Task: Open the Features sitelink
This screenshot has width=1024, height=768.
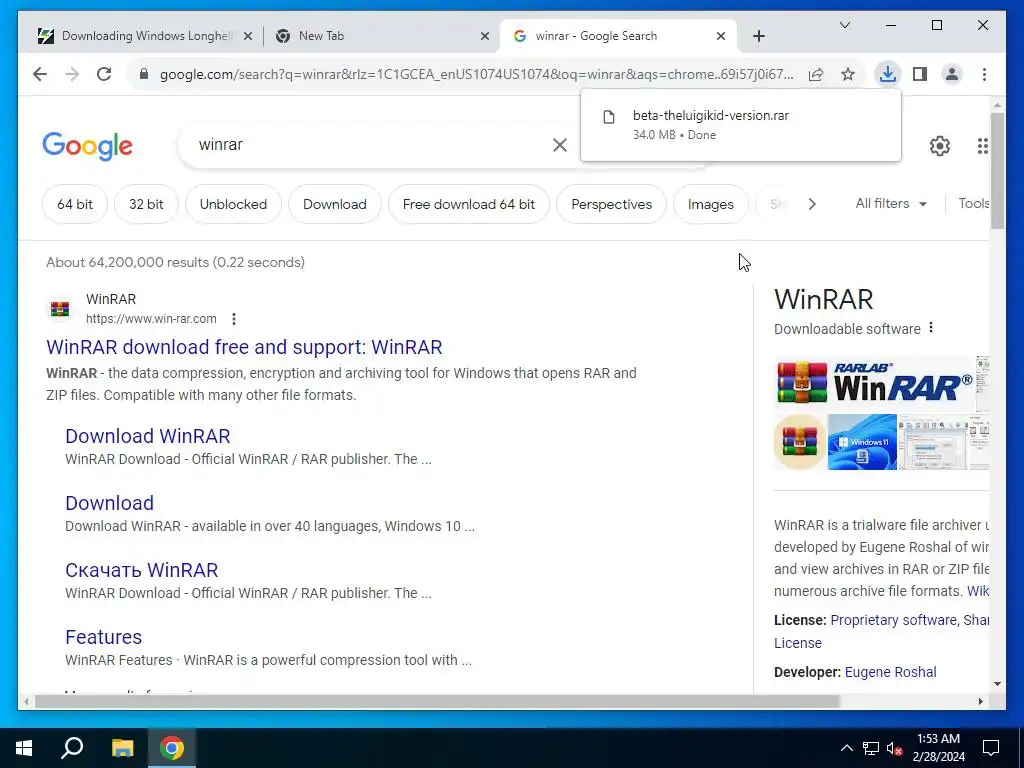Action: [x=103, y=637]
